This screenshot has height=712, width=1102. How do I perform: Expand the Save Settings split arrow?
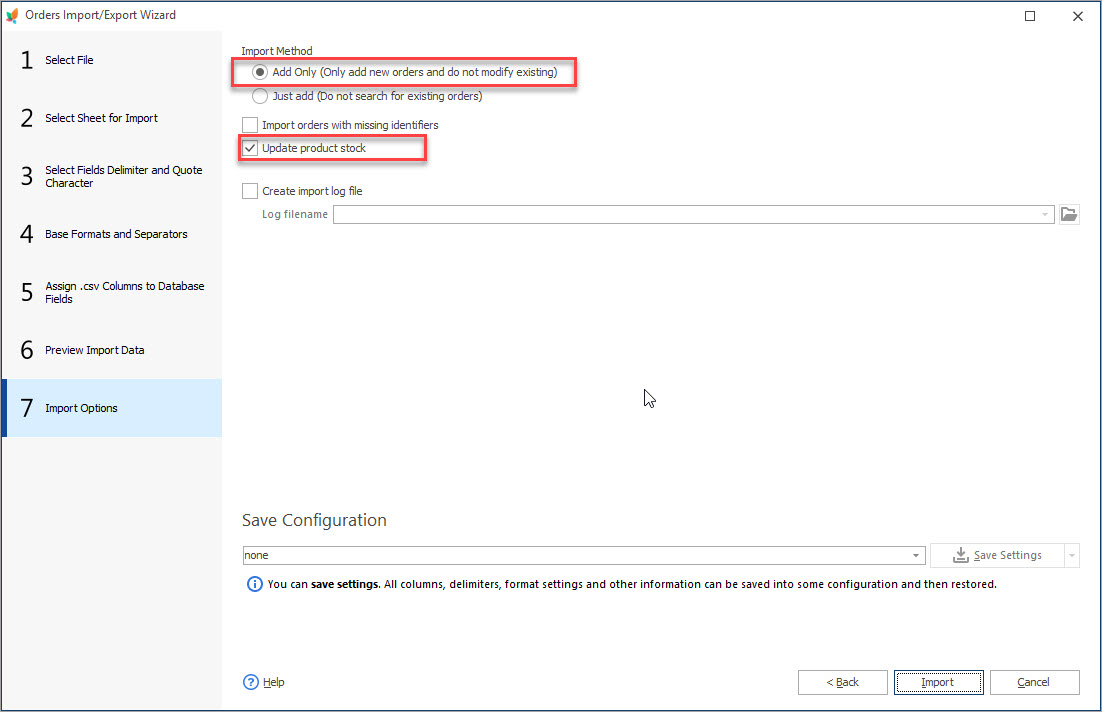coord(1072,555)
